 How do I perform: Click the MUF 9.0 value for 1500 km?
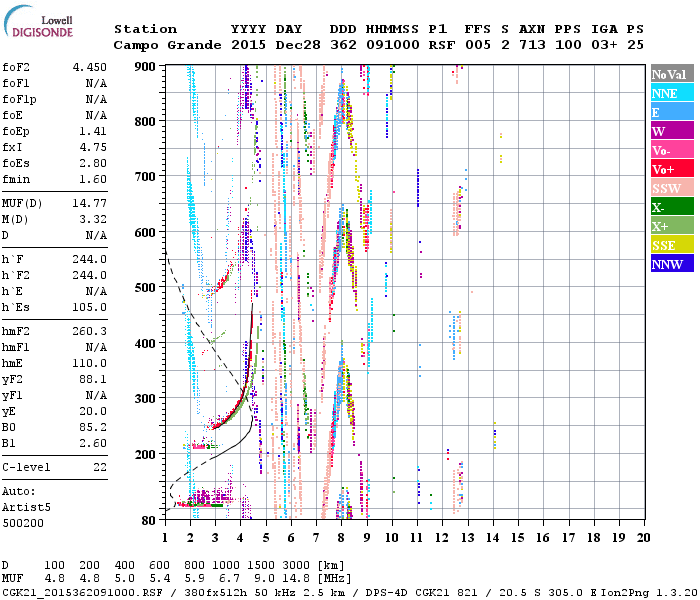coord(264,578)
